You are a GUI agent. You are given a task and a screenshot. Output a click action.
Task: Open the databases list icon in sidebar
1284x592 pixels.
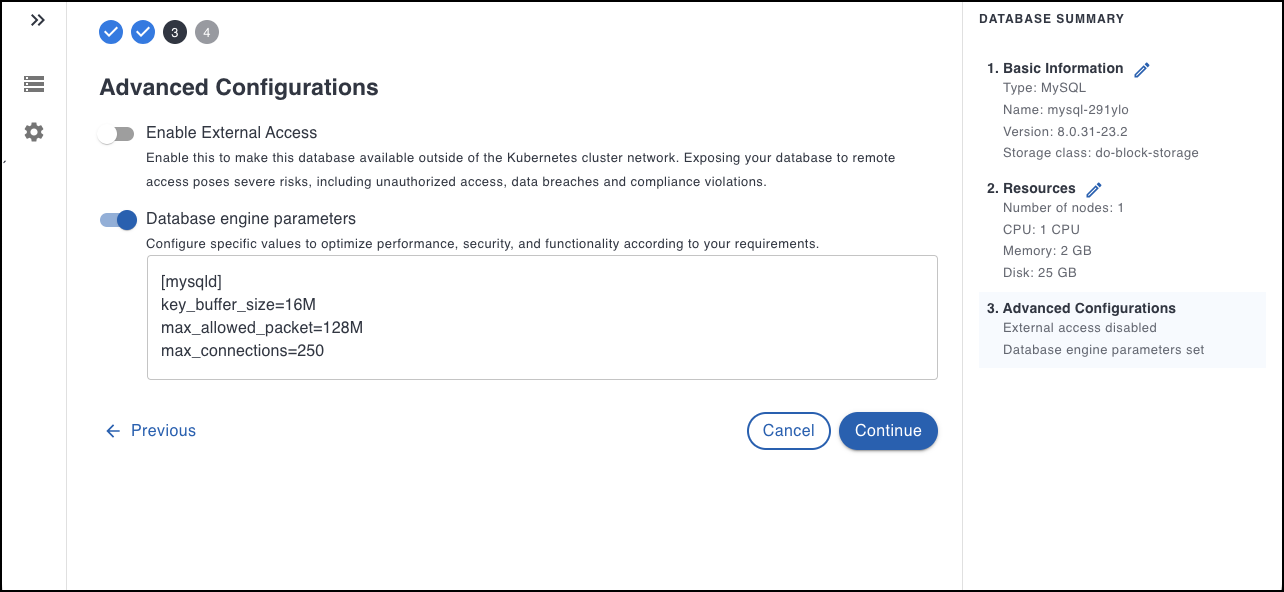pos(34,84)
